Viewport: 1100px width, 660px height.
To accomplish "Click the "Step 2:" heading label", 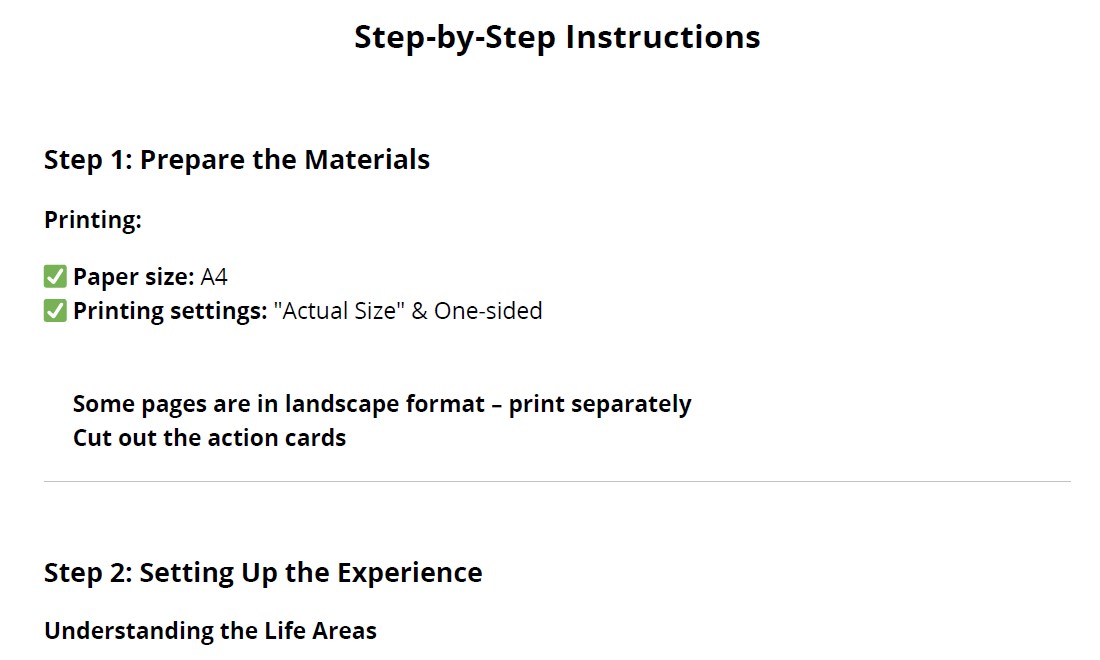I will tap(88, 572).
